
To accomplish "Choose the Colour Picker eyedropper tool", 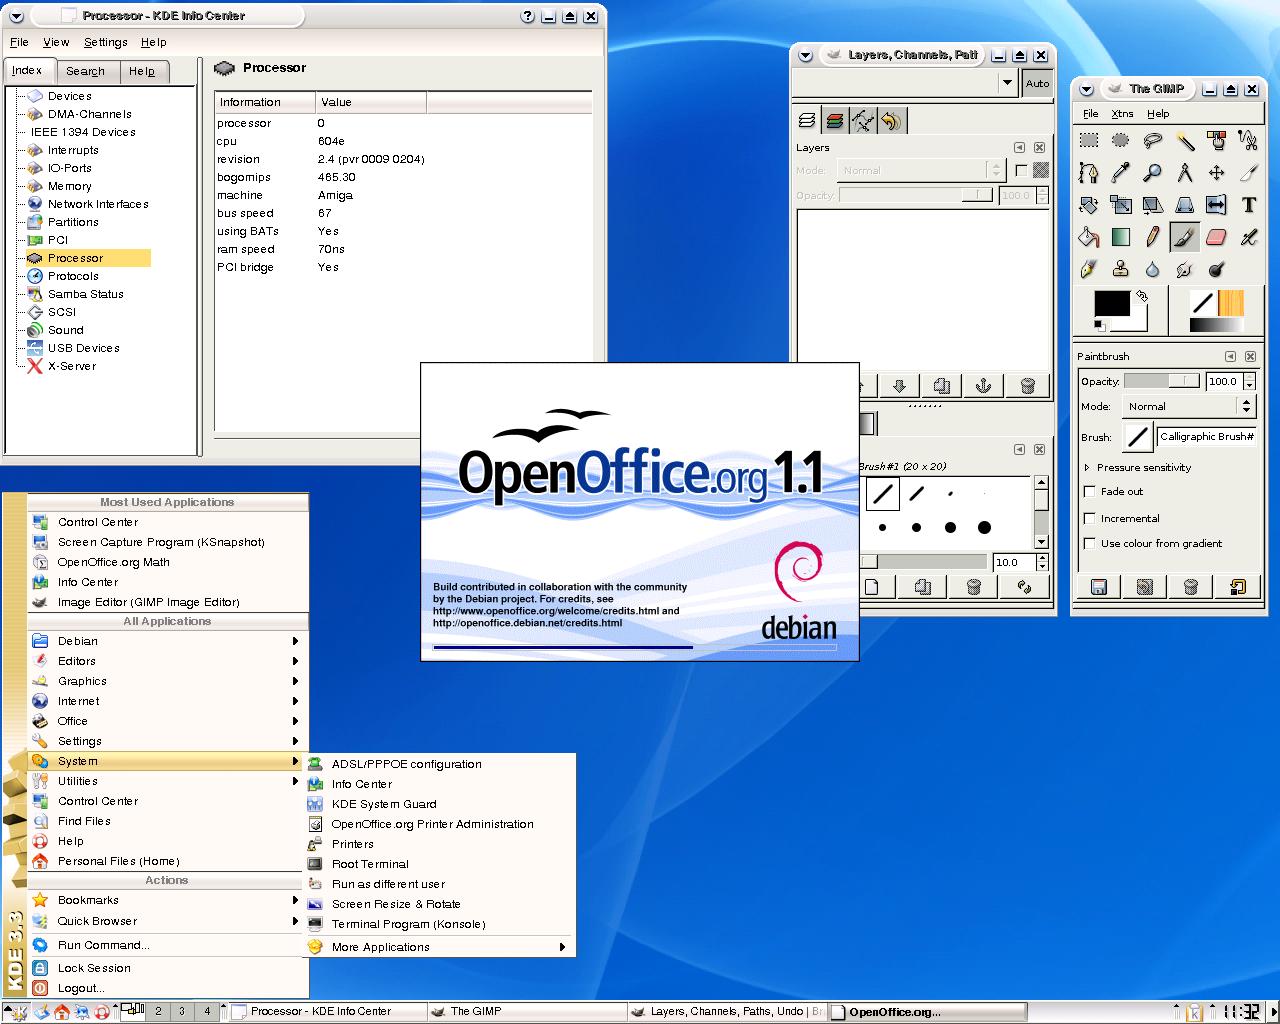I will [1121, 172].
